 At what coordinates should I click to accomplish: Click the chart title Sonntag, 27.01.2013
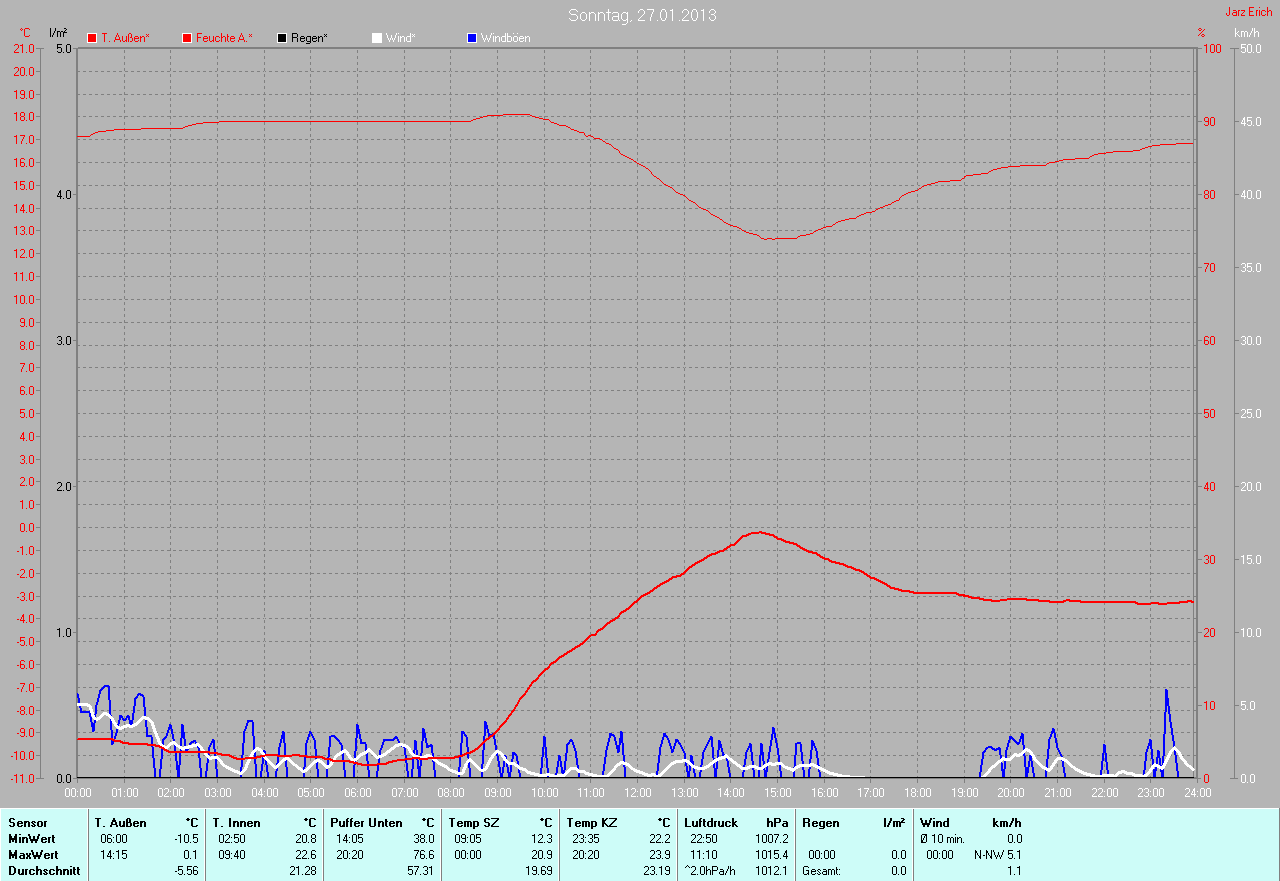(x=642, y=15)
